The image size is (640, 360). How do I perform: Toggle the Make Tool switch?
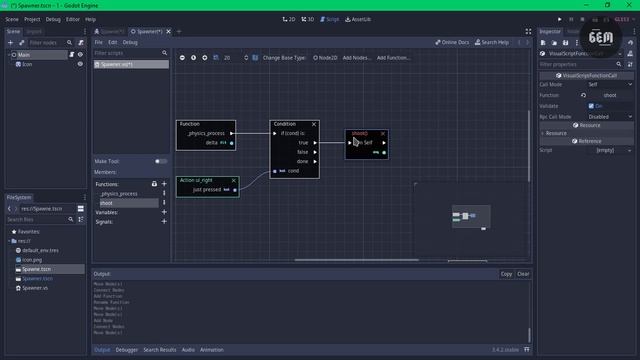(161, 161)
